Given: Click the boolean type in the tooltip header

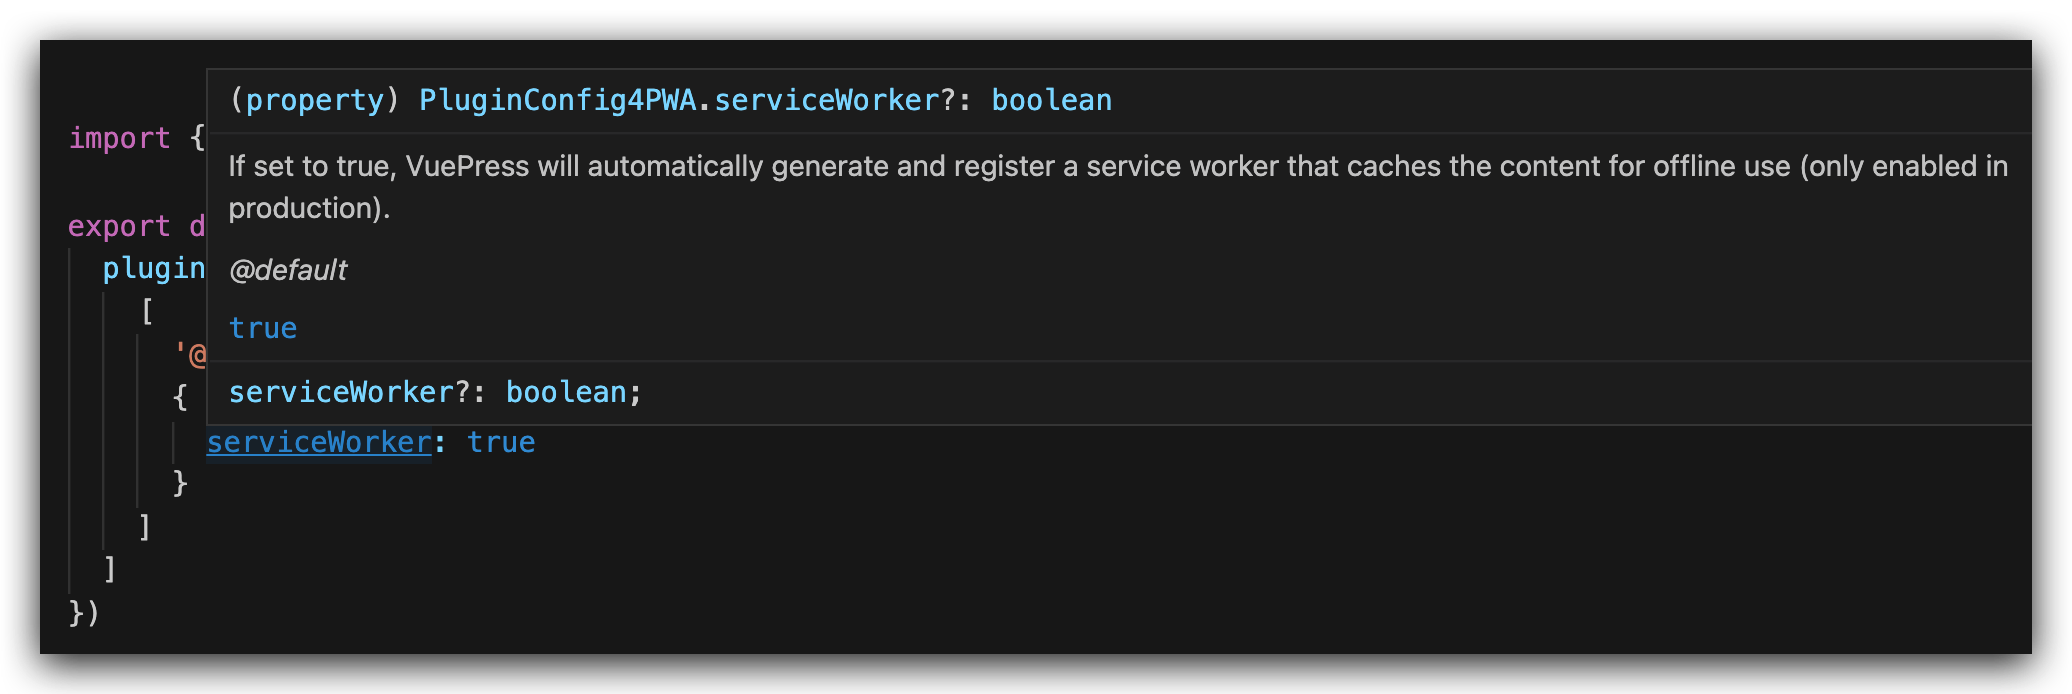Looking at the screenshot, I should 1051,100.
